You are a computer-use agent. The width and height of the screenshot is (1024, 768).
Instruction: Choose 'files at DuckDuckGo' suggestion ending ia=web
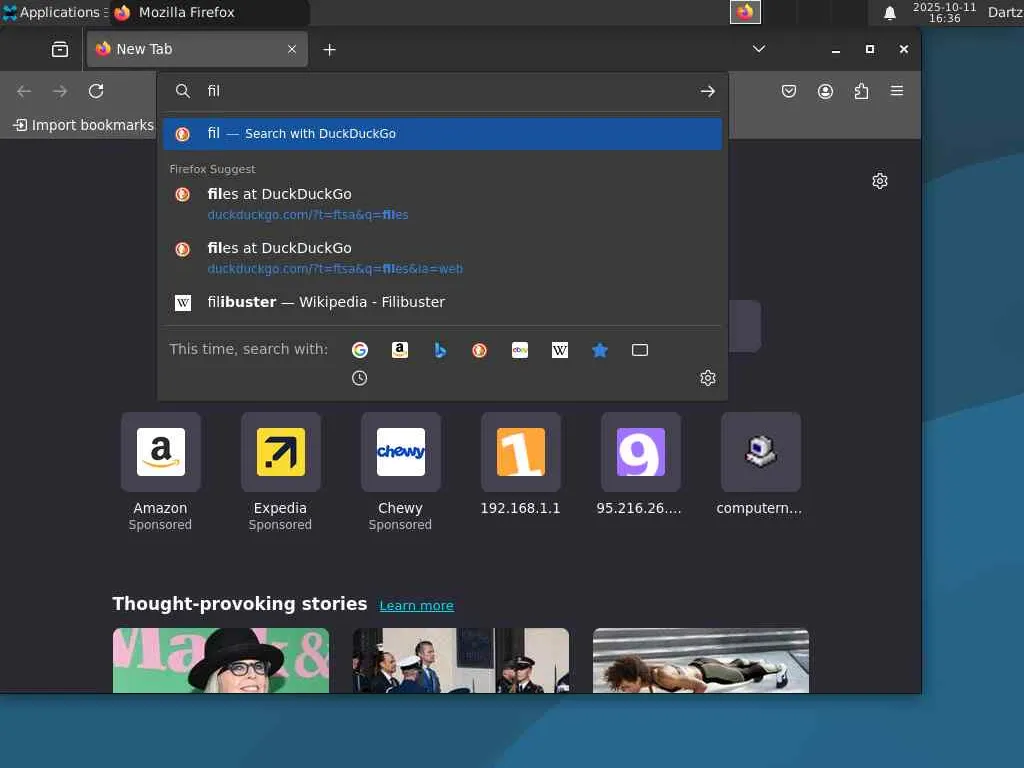[x=443, y=258]
